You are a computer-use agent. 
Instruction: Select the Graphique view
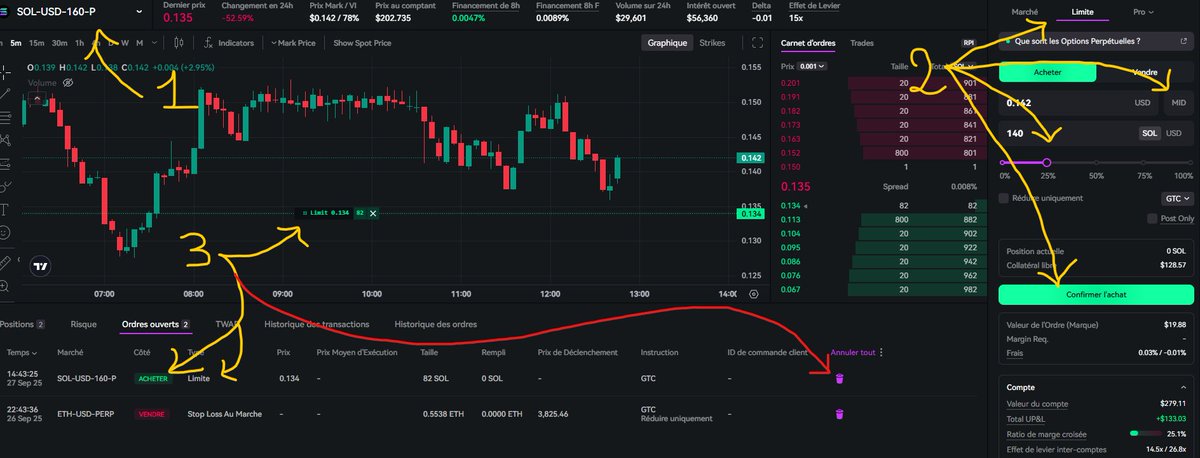click(x=667, y=43)
